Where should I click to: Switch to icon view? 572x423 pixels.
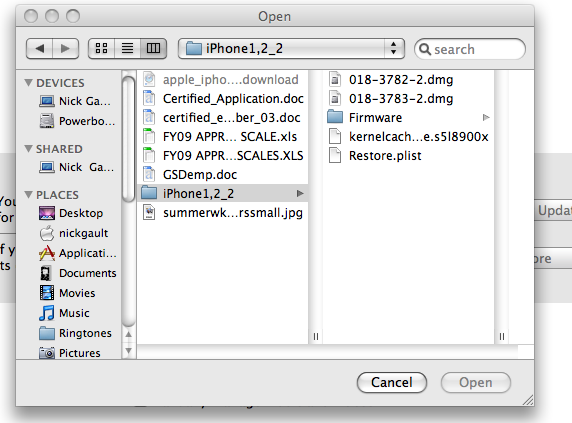pos(101,48)
